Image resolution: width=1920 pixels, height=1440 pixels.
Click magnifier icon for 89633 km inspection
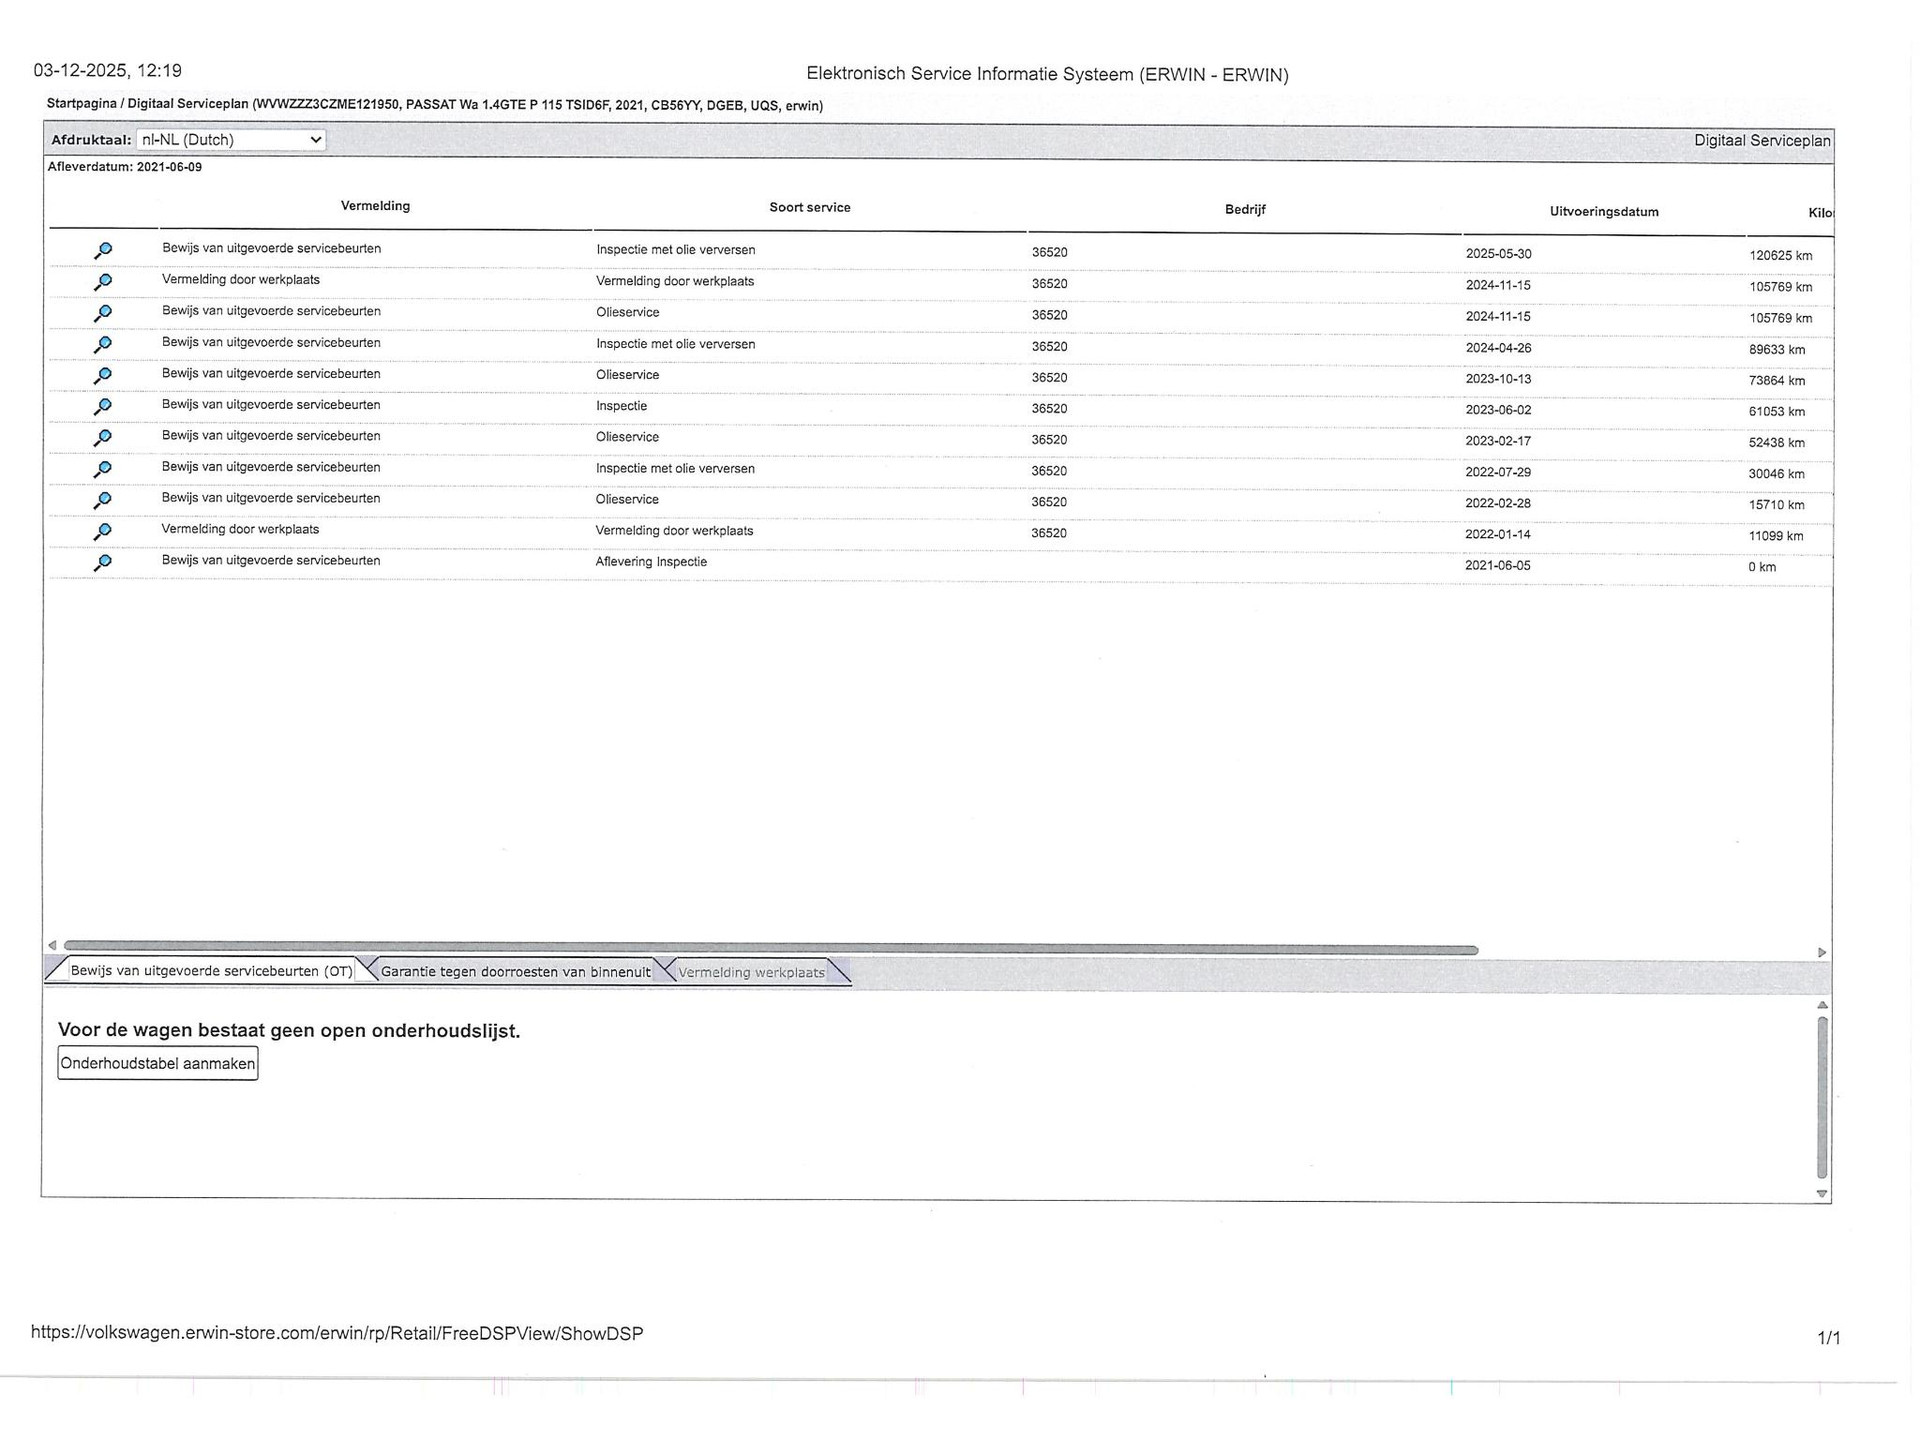[102, 344]
